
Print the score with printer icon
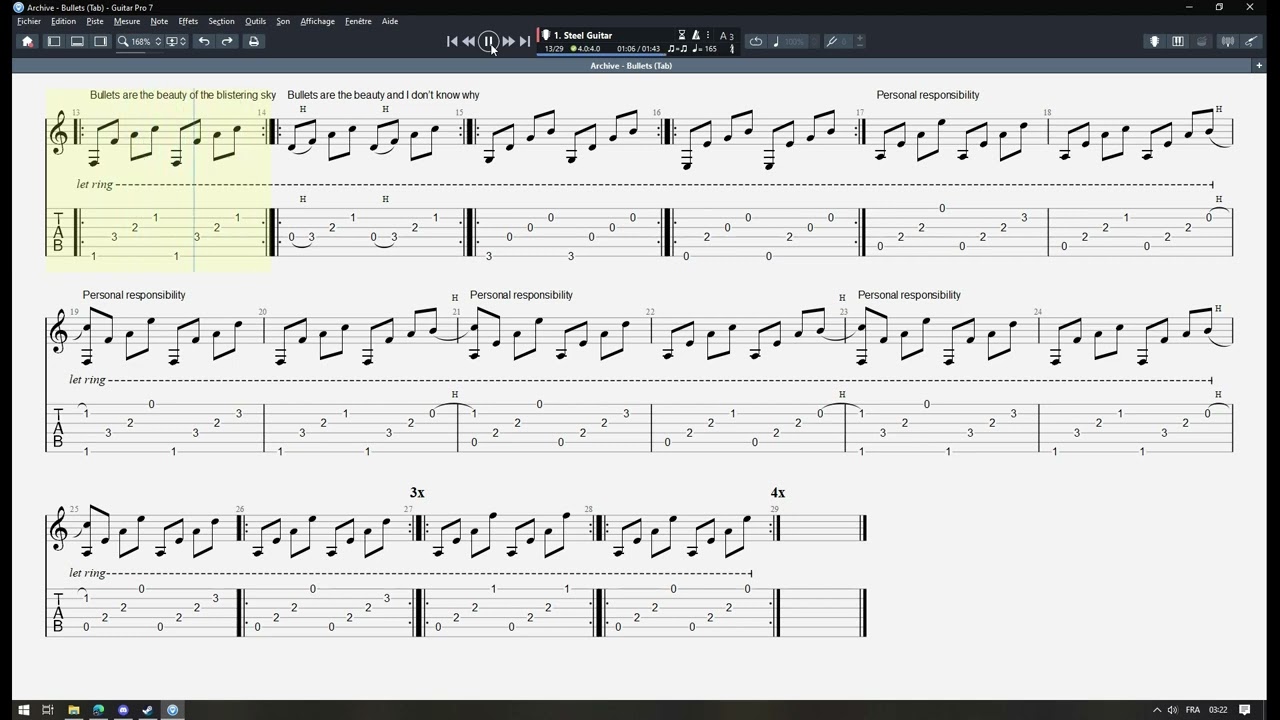pos(253,41)
